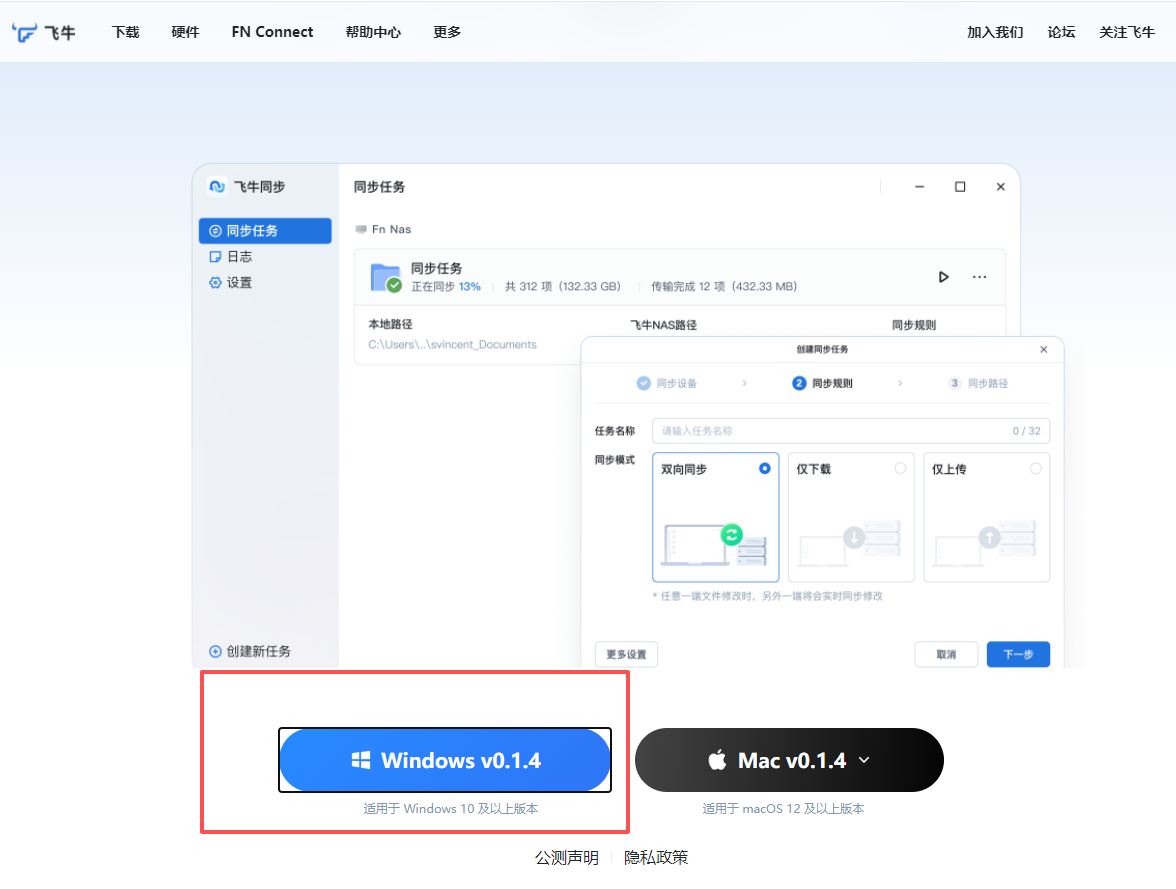This screenshot has height=889, width=1176.
Task: Click the Fn Nas device label
Action: [392, 229]
